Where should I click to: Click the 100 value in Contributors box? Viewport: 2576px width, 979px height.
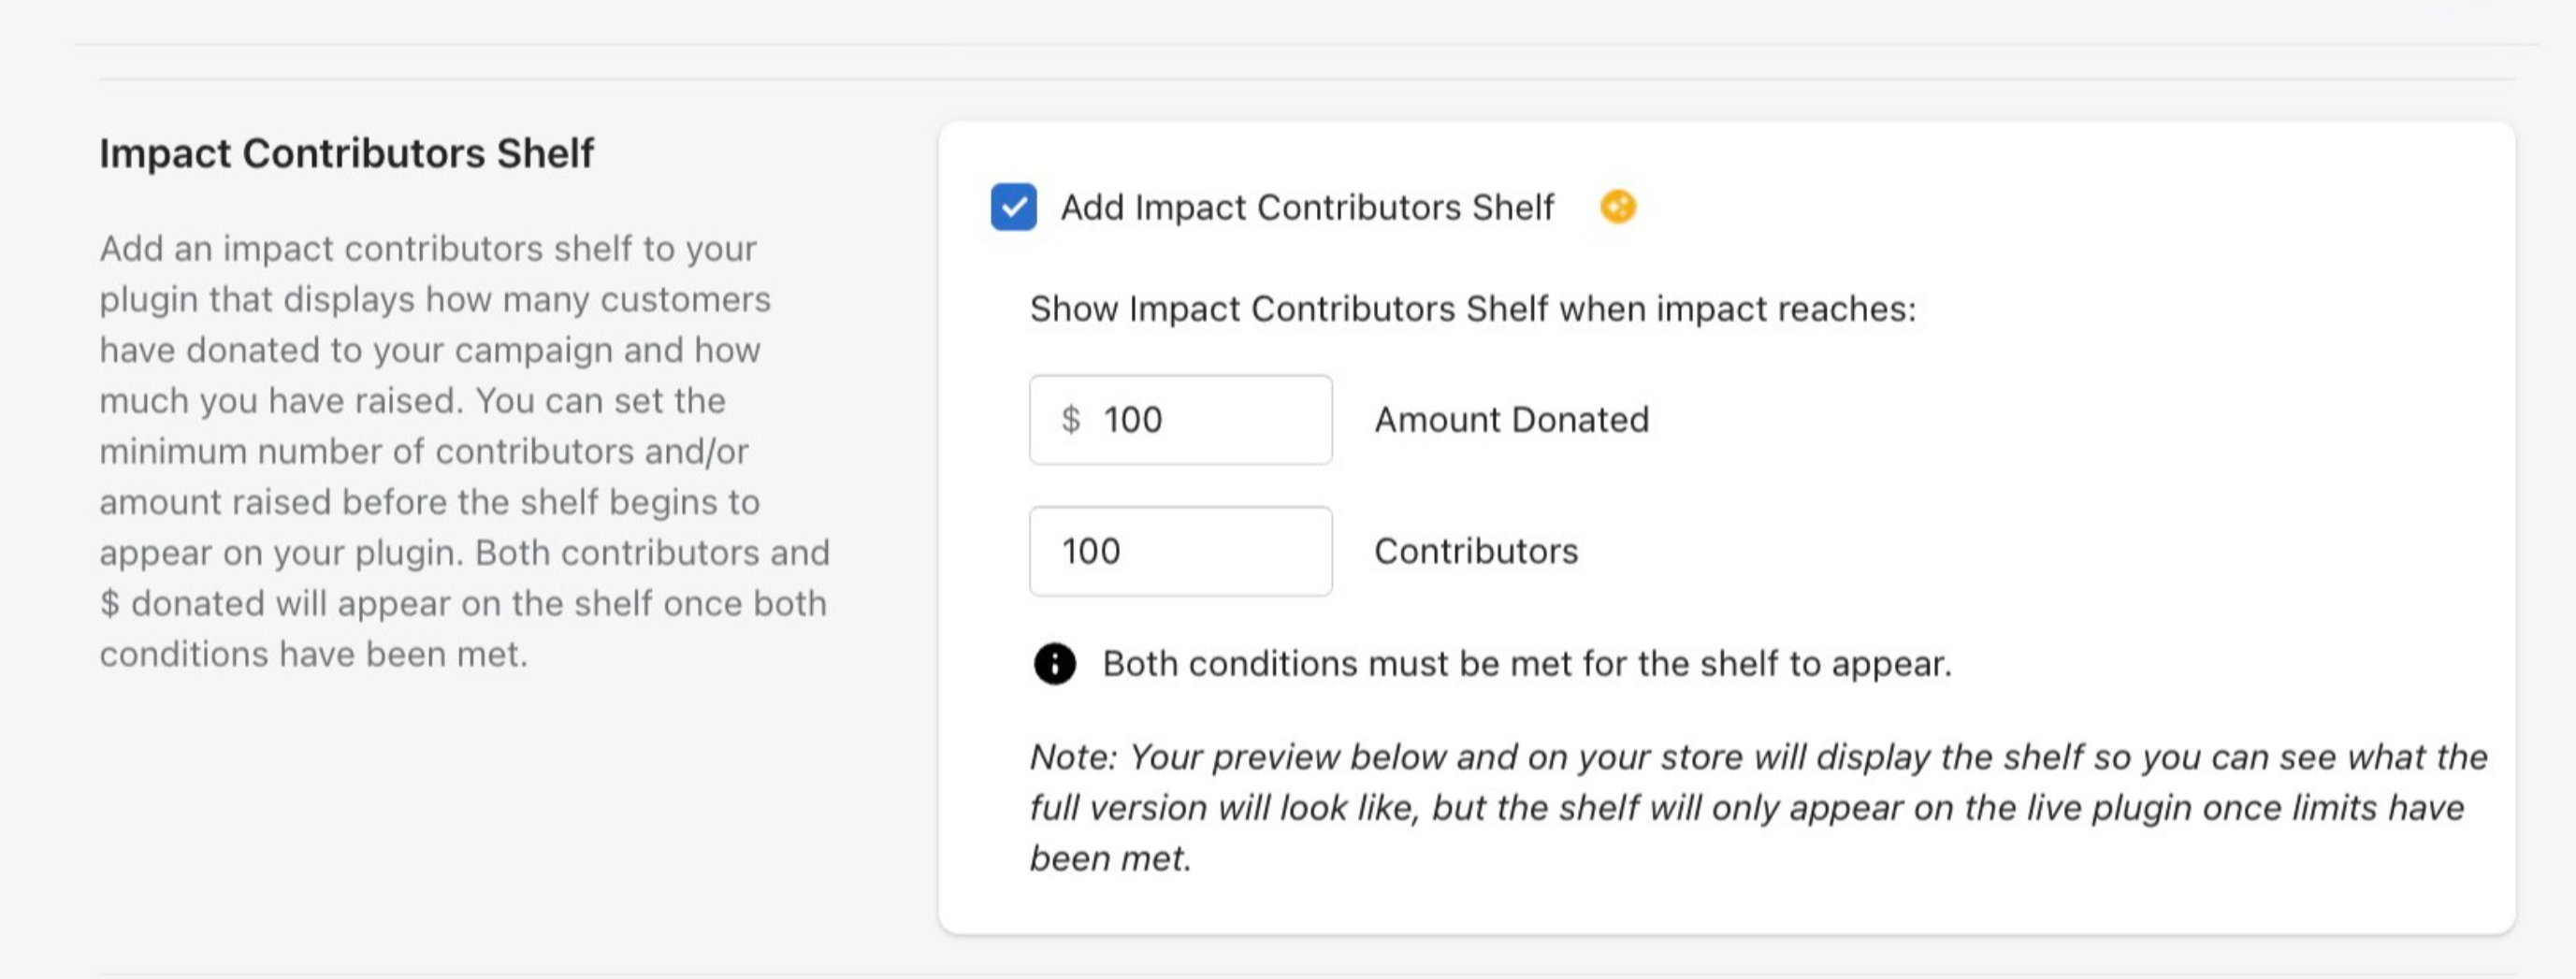point(1091,551)
